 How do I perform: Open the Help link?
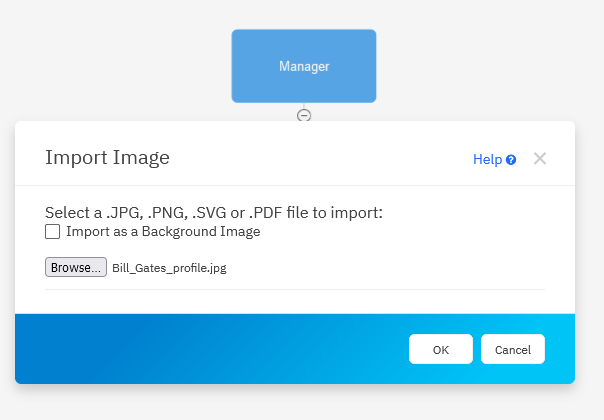pyautogui.click(x=487, y=159)
